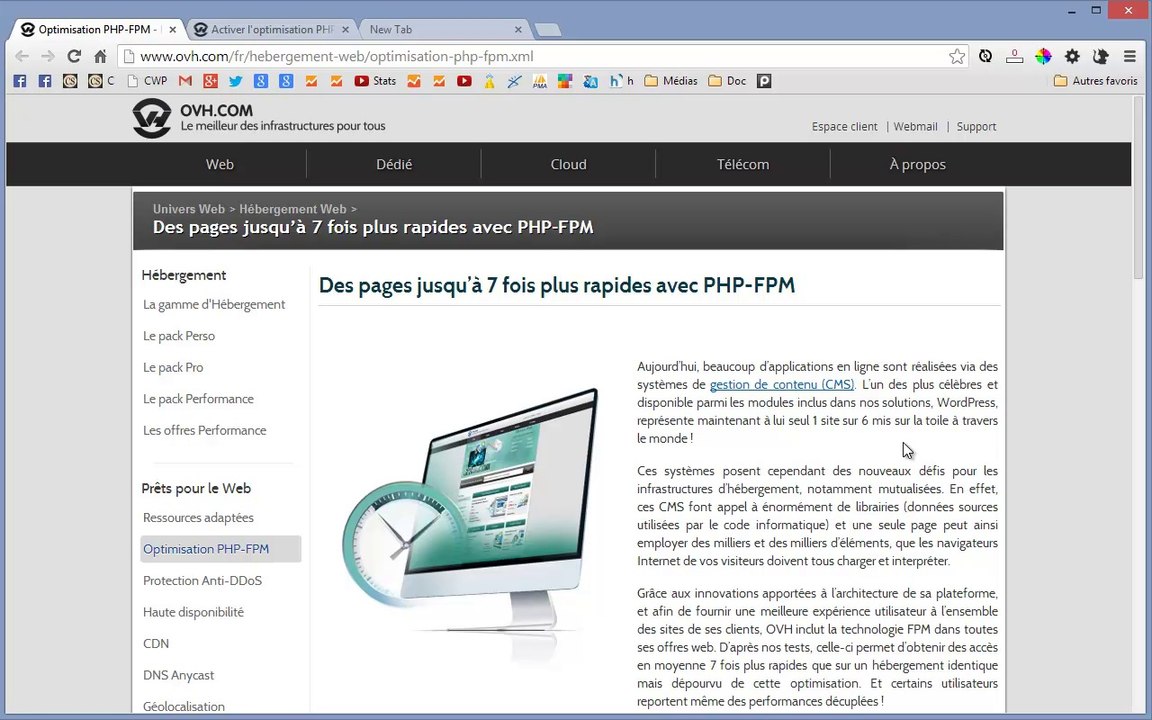Open the black cat extension icon
This screenshot has height=720, width=1152.
pyautogui.click(x=1101, y=56)
